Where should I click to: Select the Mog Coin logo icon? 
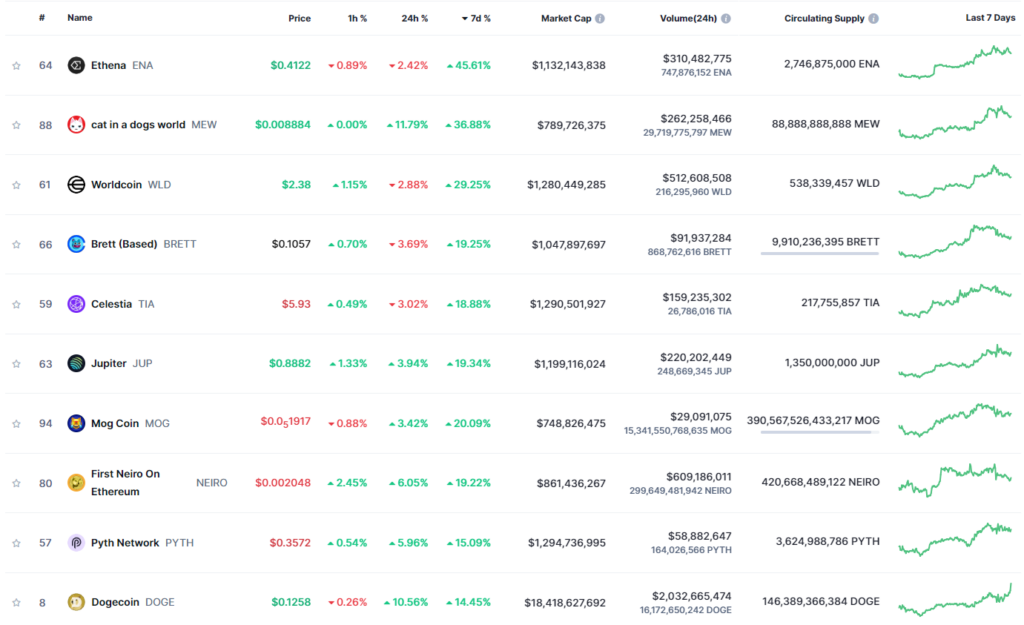pos(76,423)
